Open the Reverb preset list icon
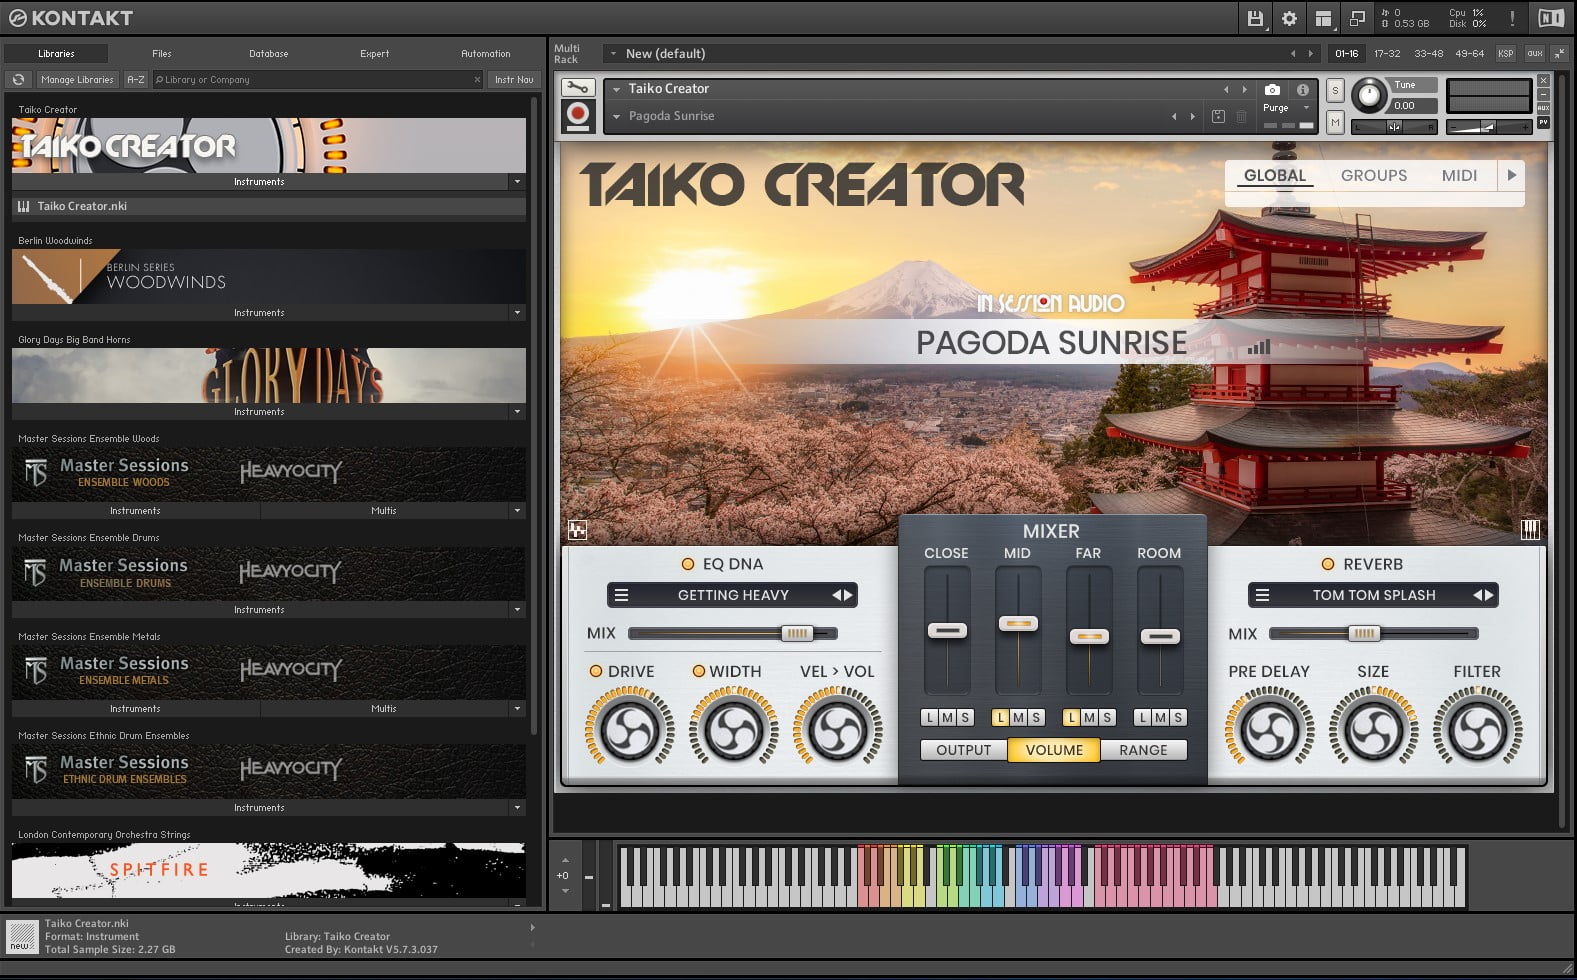The image size is (1577, 980). coord(1262,595)
